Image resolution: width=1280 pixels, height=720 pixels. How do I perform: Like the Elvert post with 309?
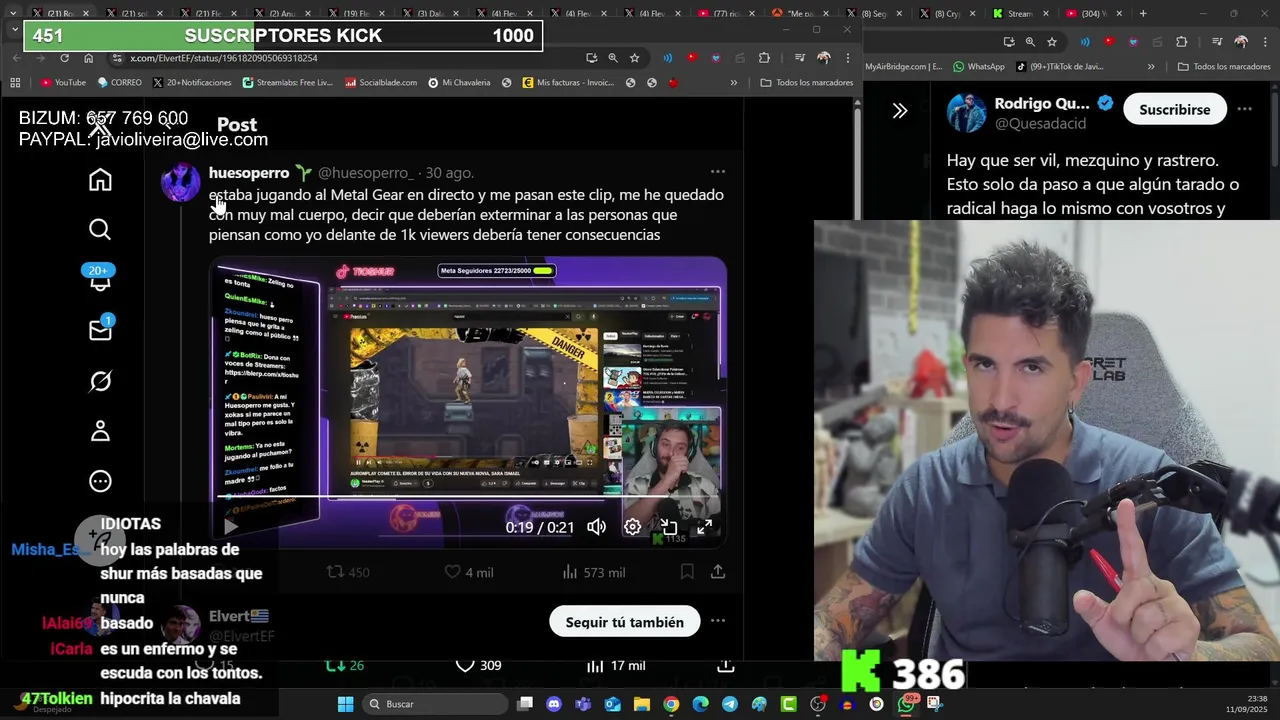[x=465, y=665]
